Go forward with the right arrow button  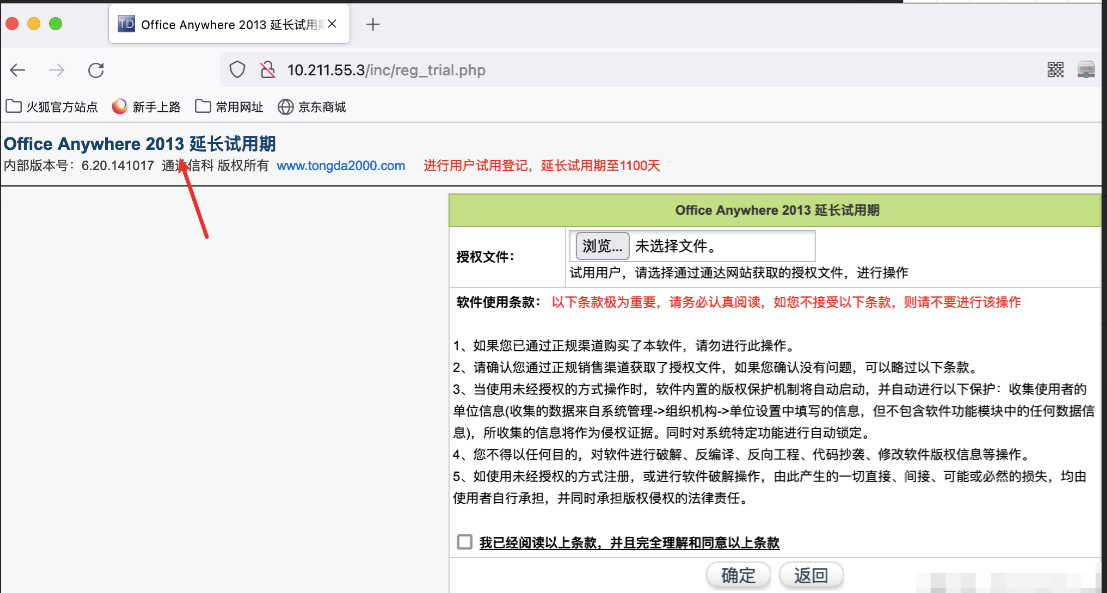coord(56,70)
